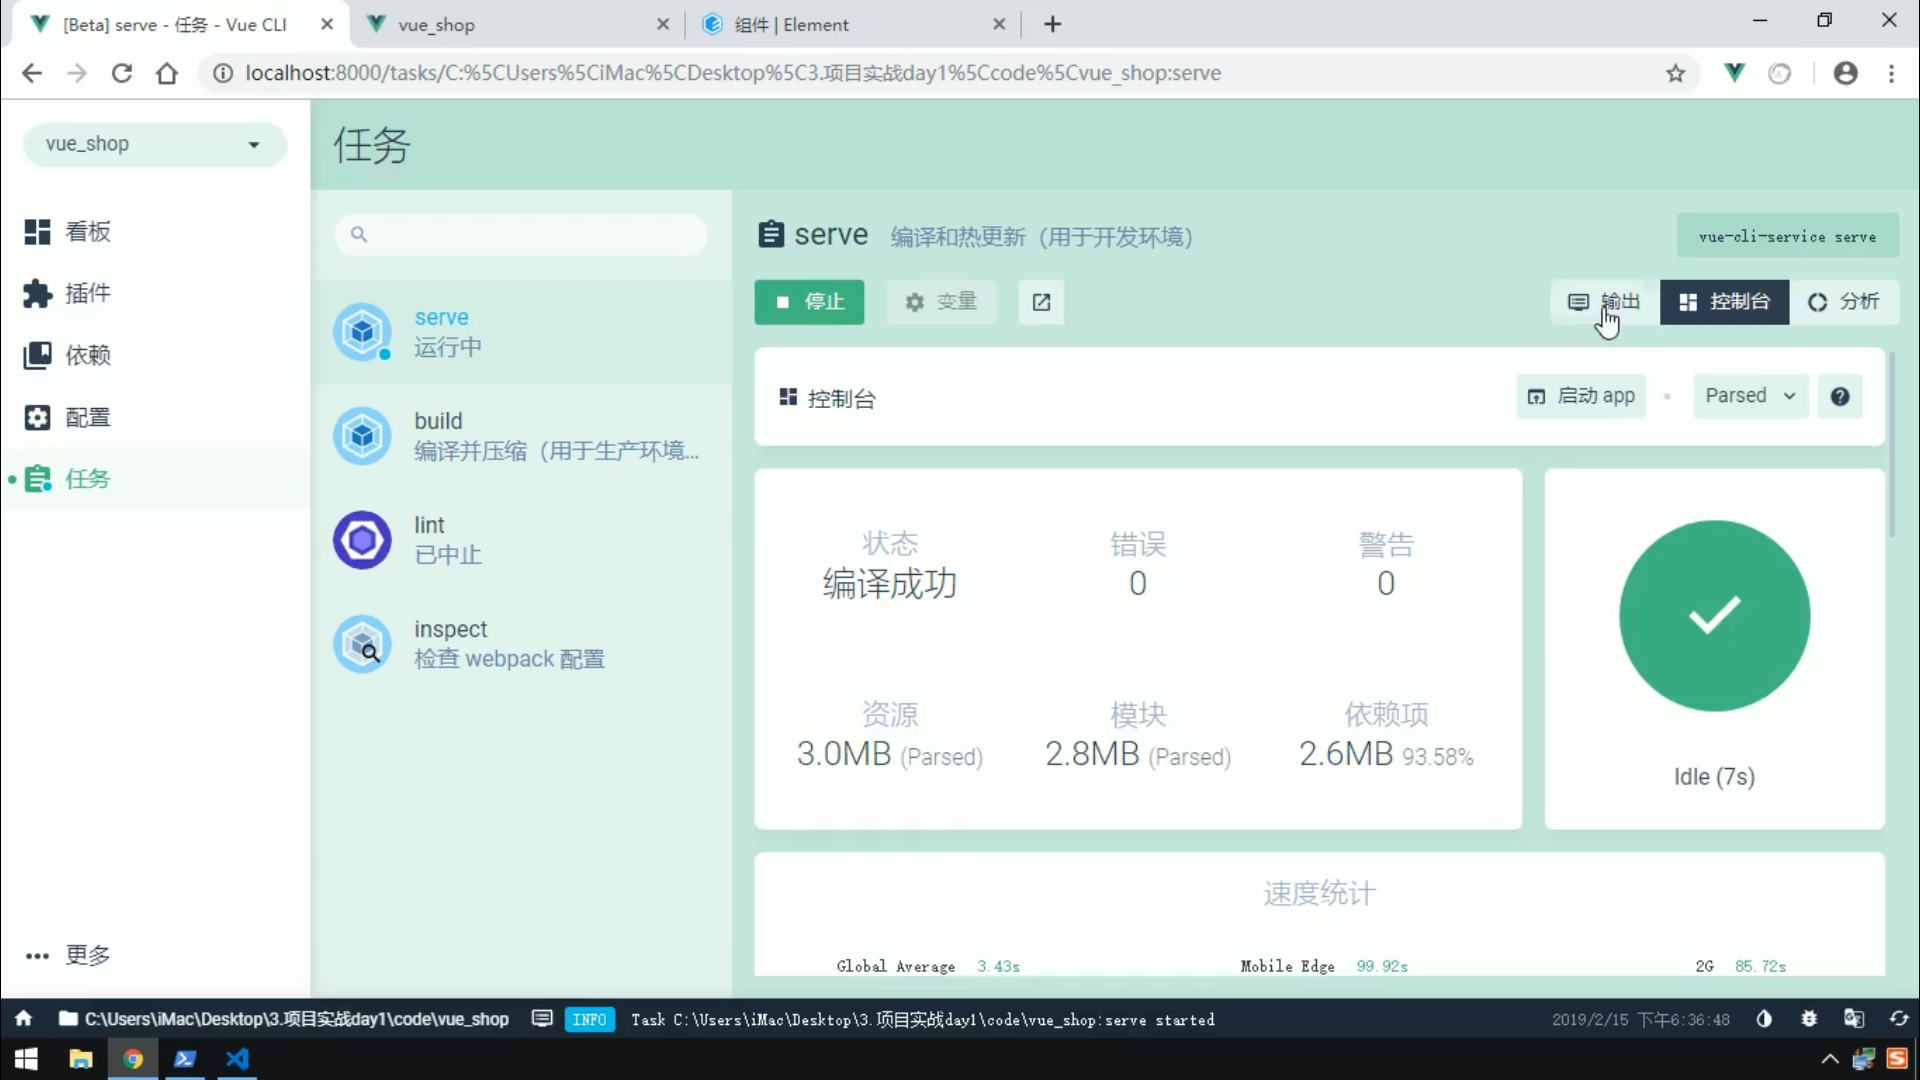This screenshot has height=1080, width=1920.
Task: Click the bug report icon in status bar
Action: tap(1809, 1019)
